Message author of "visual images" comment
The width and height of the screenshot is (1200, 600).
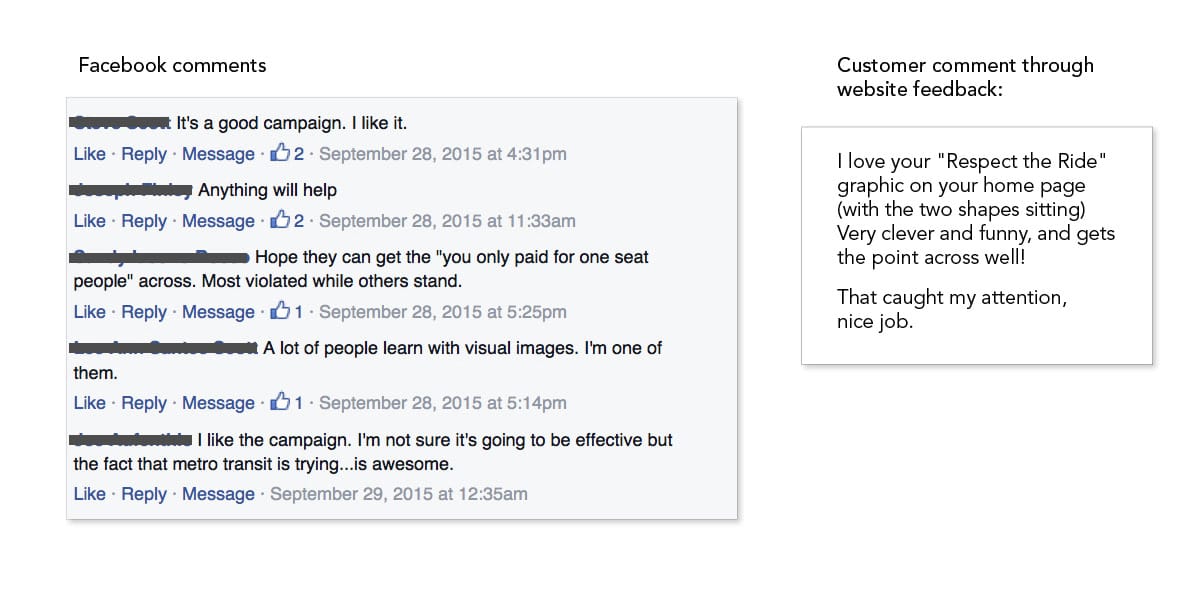tap(218, 403)
